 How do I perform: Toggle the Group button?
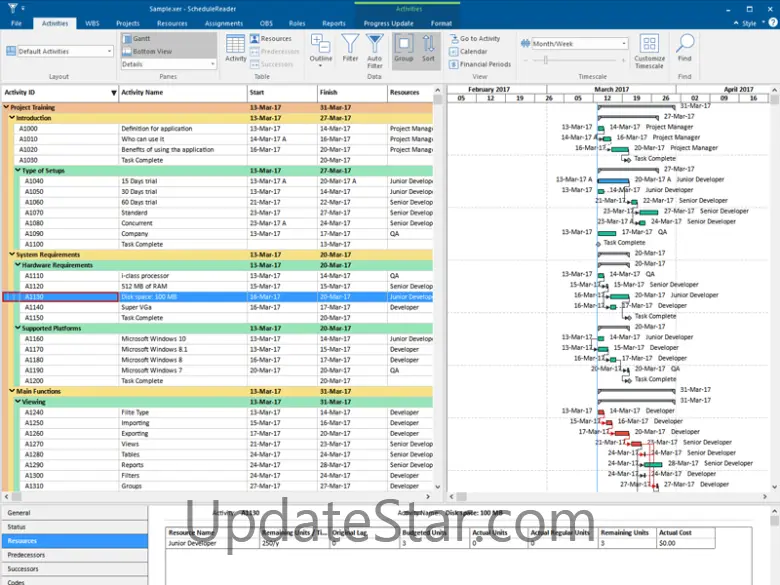tap(404, 49)
